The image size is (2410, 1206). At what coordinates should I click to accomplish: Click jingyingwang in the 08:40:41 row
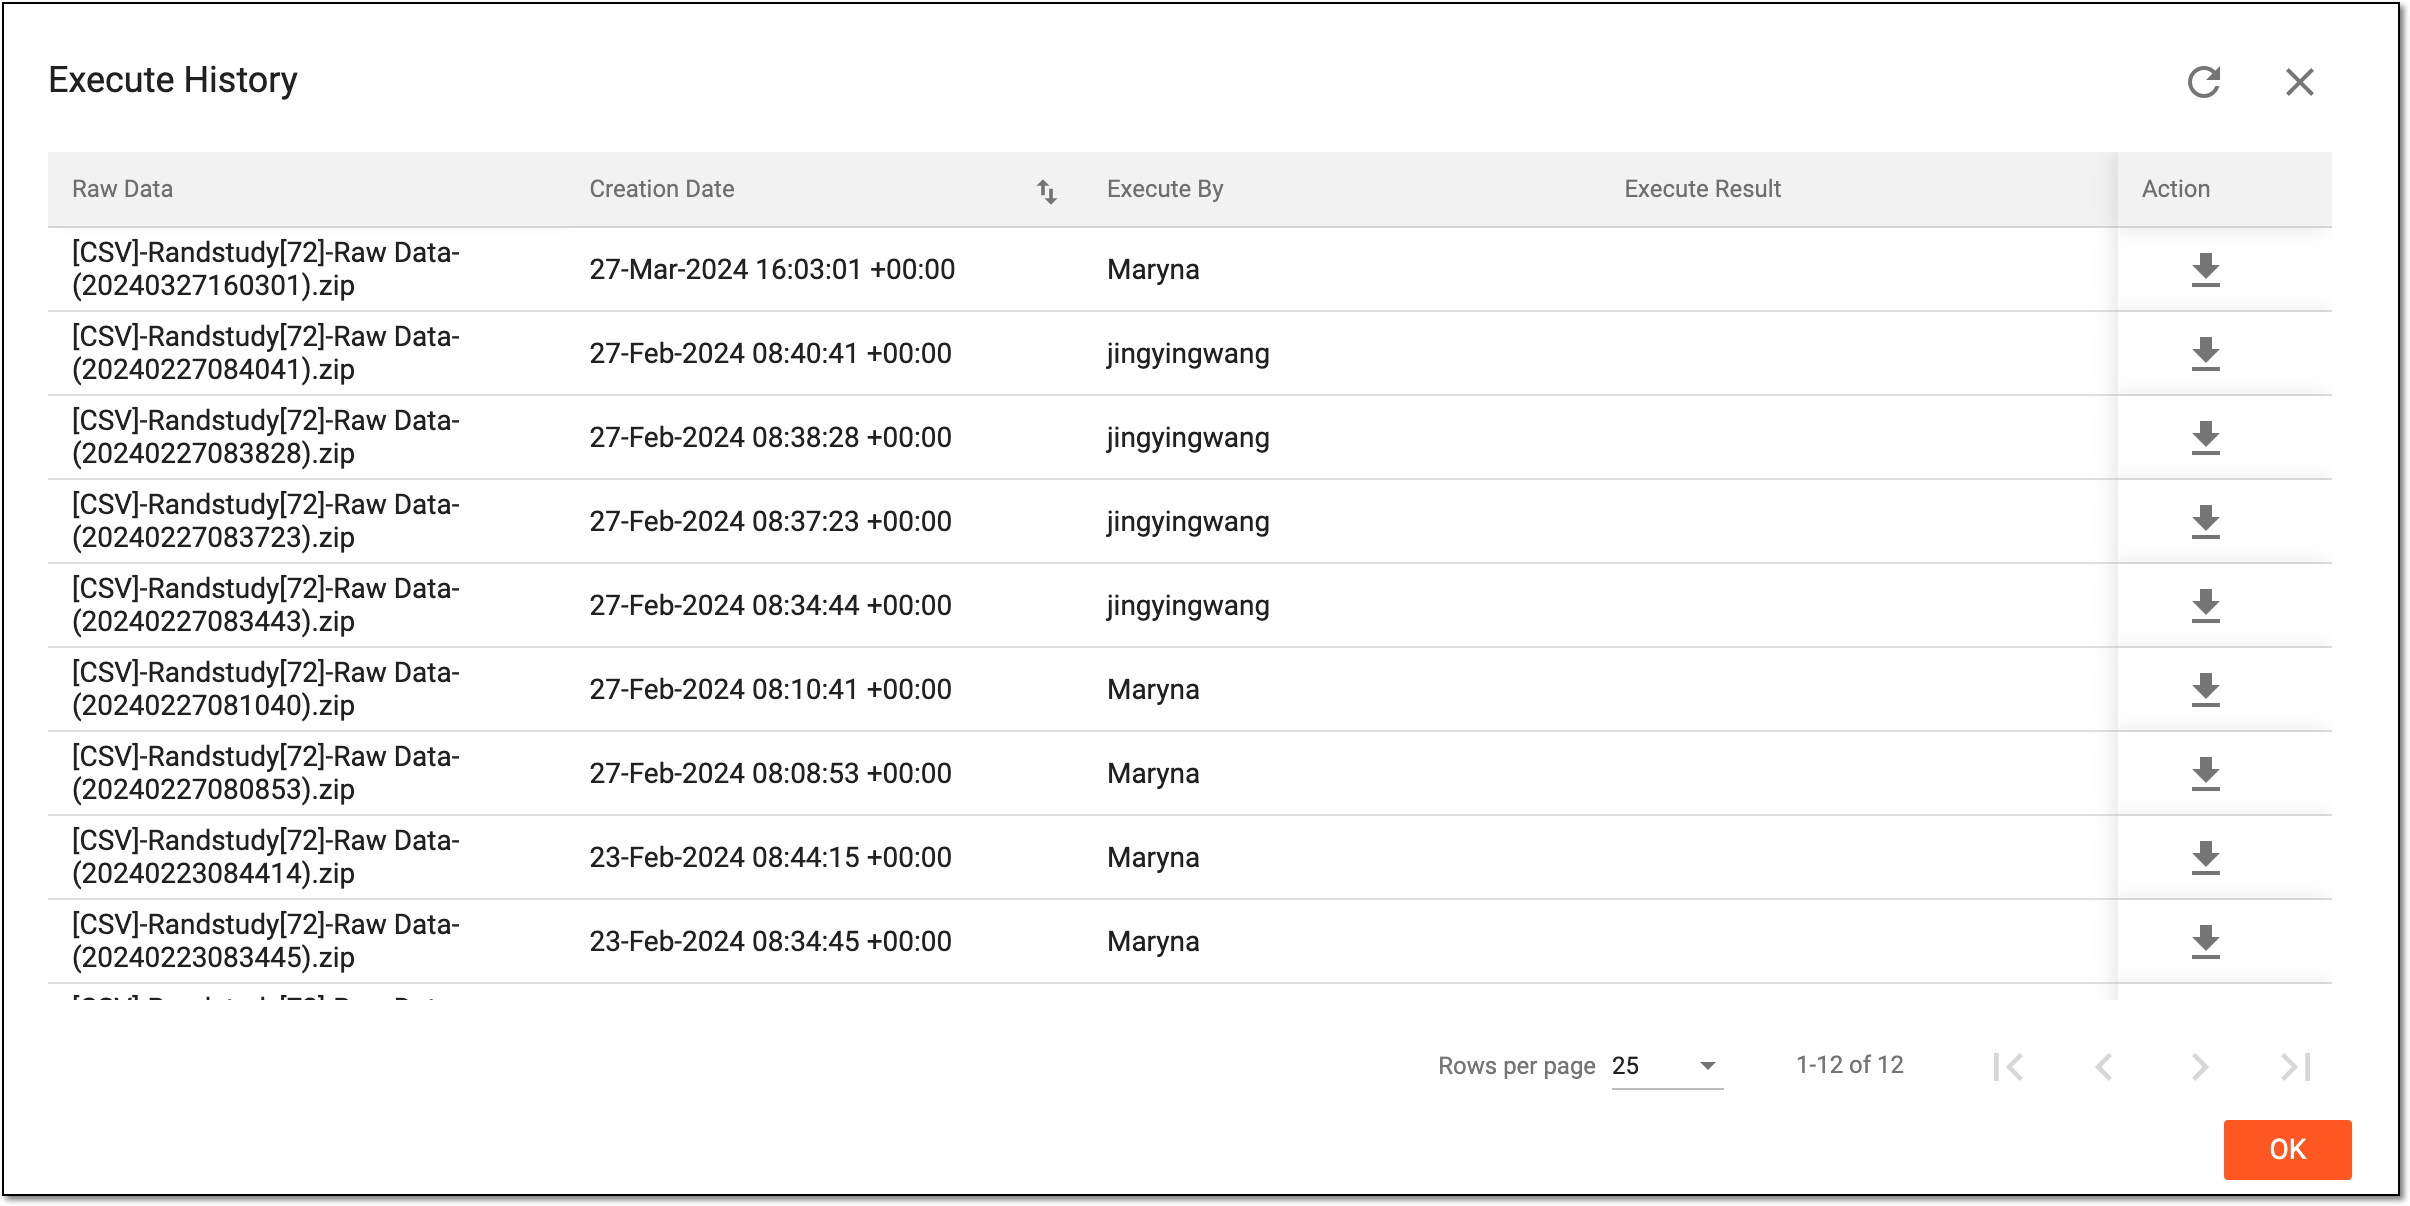1188,354
